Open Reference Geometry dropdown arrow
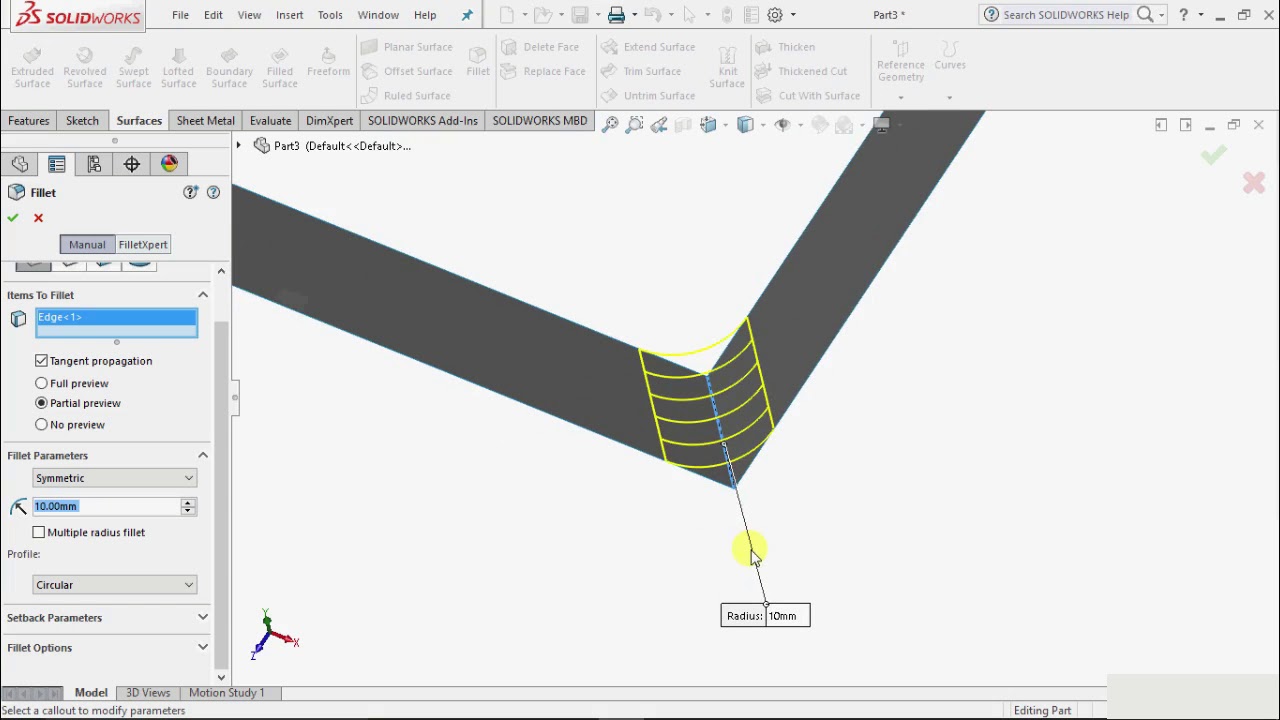 901,97
